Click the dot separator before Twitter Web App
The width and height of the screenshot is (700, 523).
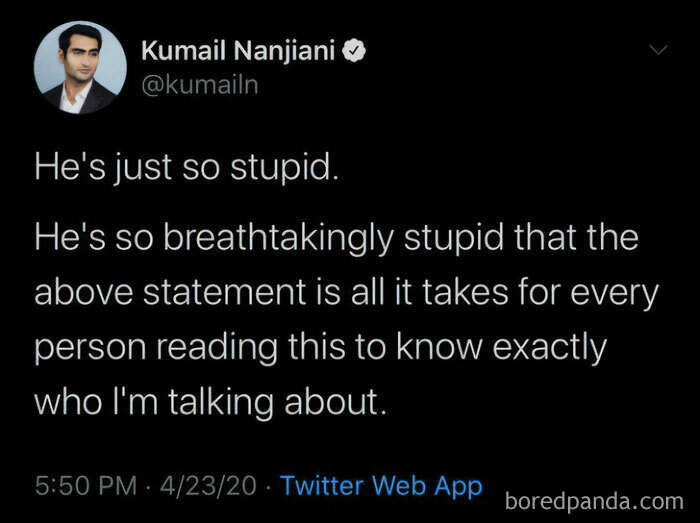pos(269,486)
